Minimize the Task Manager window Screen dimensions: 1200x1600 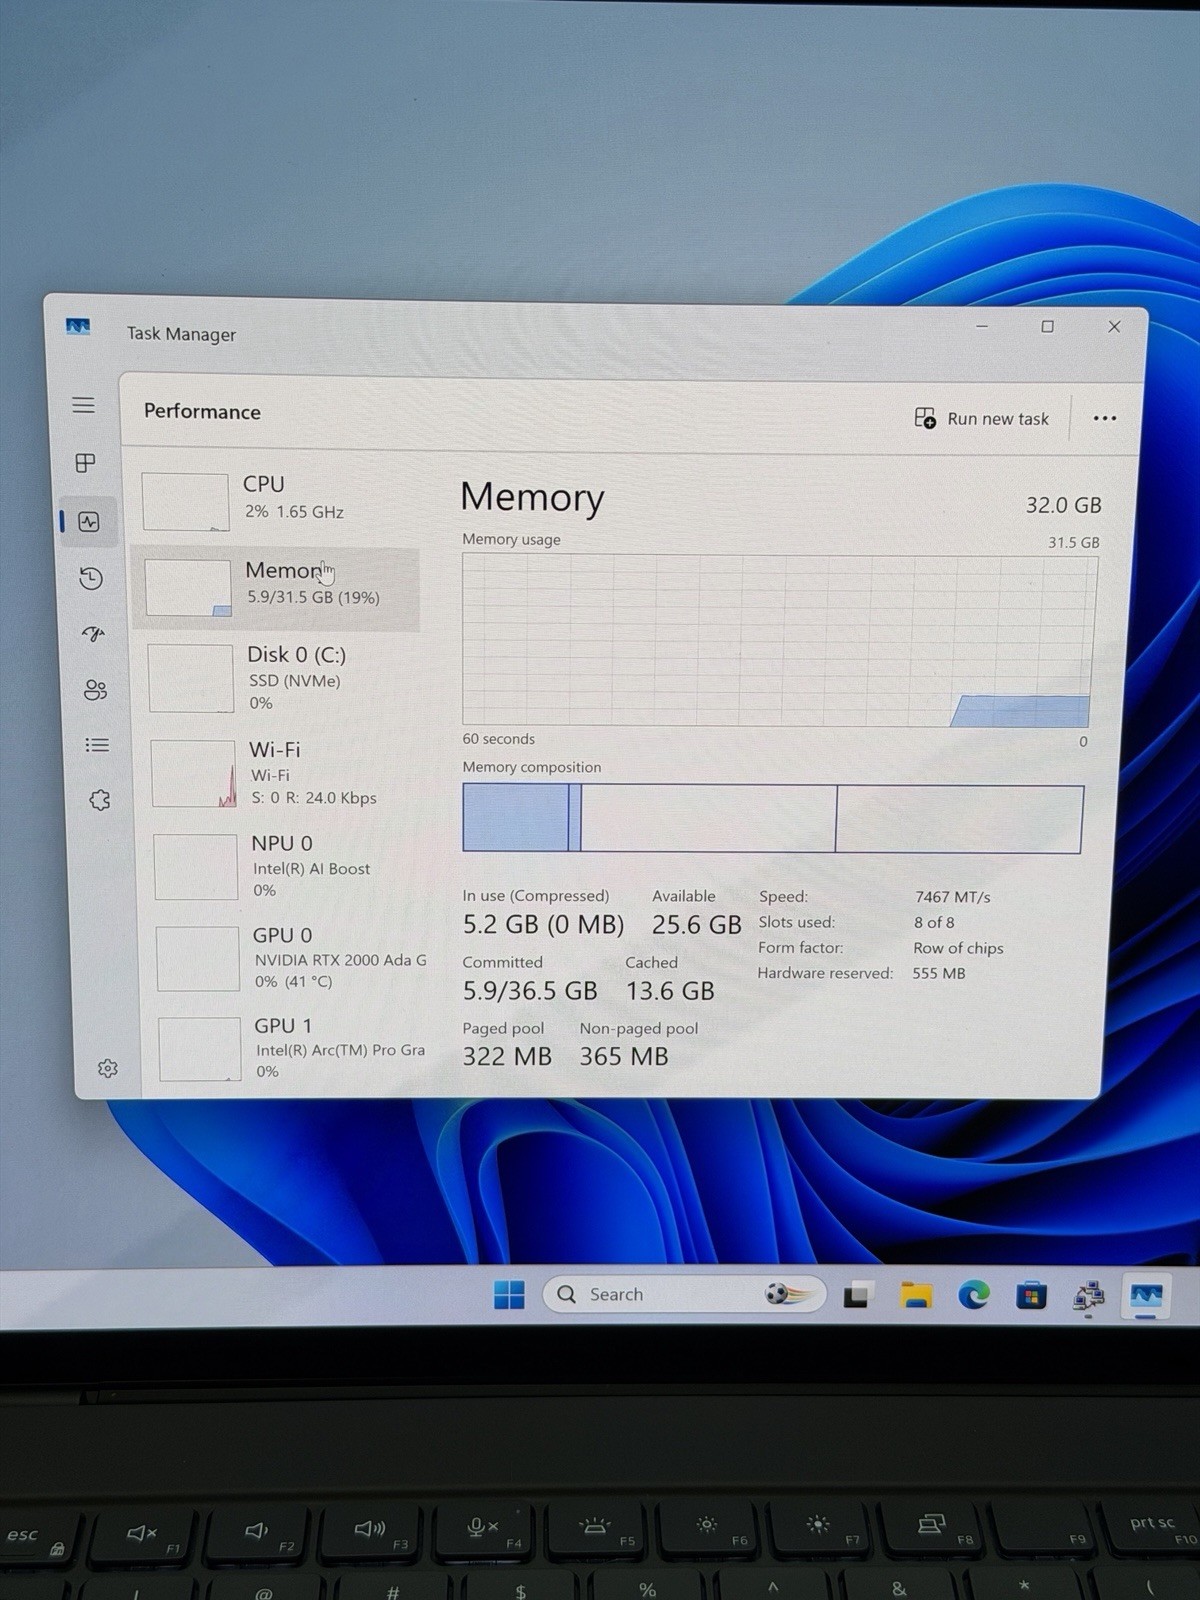982,326
